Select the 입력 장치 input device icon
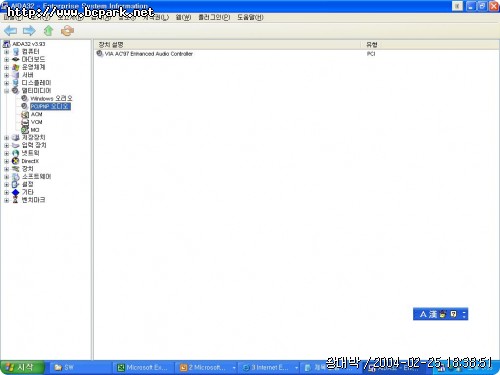 click(x=16, y=145)
